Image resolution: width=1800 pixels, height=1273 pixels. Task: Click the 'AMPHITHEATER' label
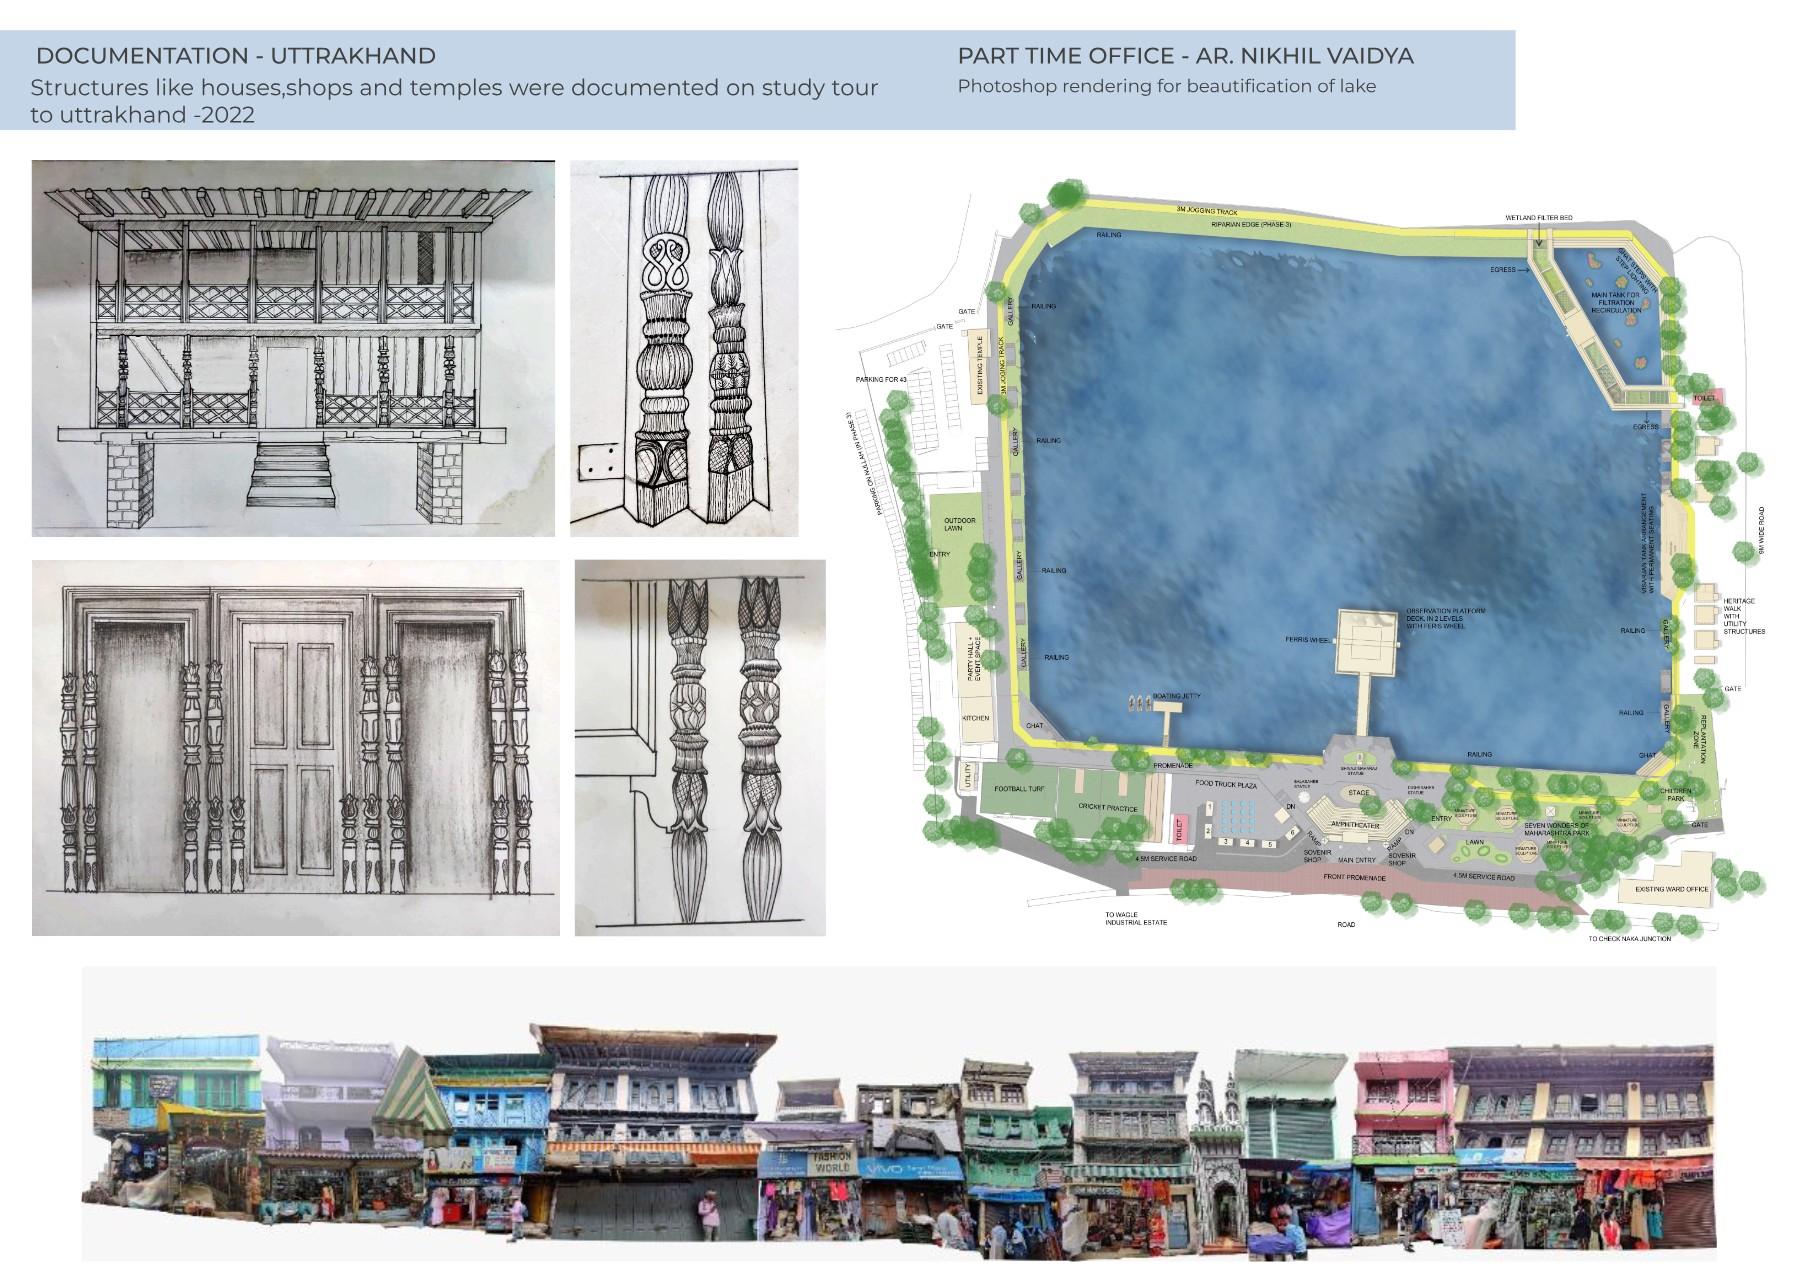(x=1353, y=824)
